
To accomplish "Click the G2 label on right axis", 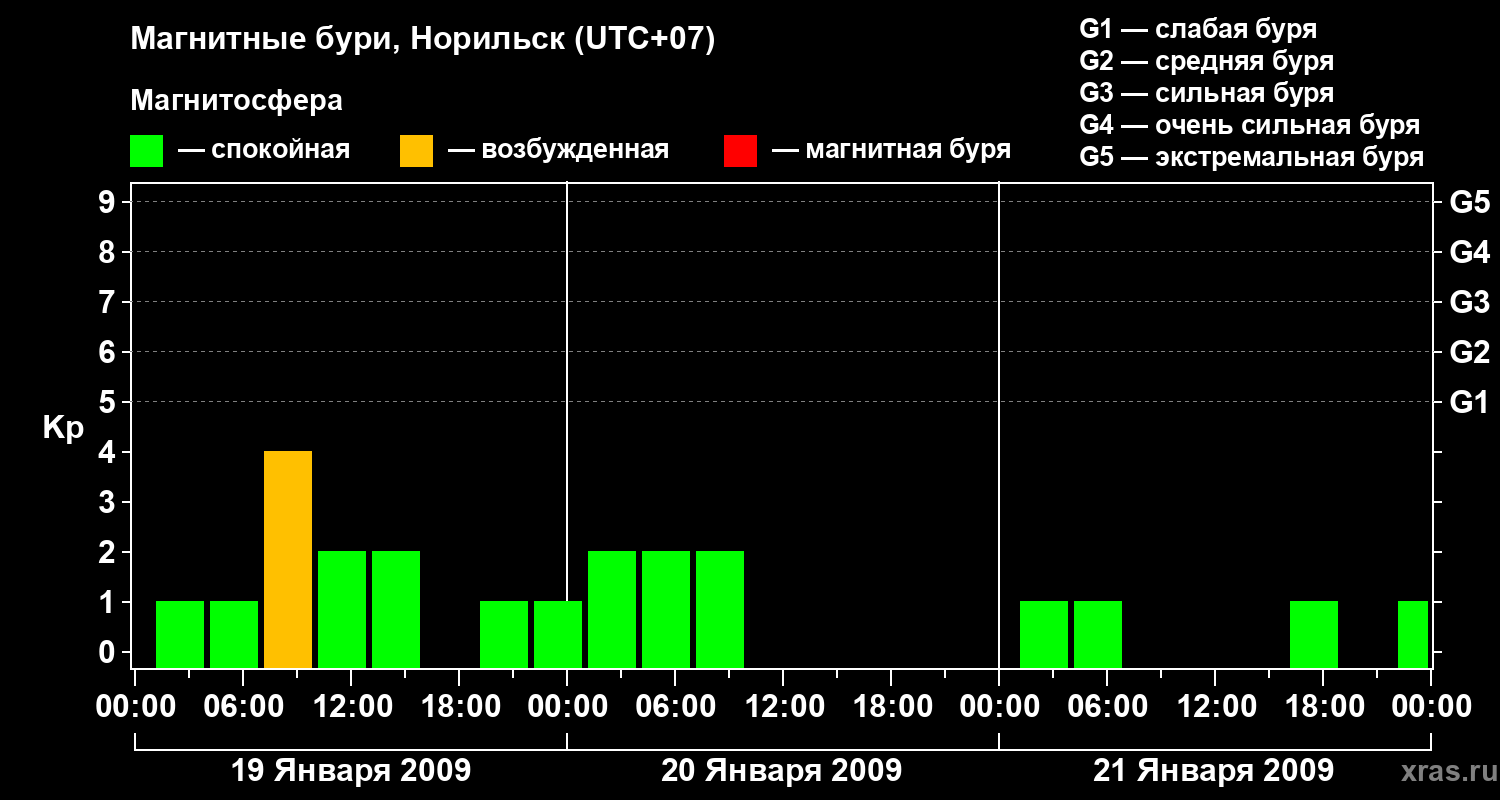I will [1469, 353].
